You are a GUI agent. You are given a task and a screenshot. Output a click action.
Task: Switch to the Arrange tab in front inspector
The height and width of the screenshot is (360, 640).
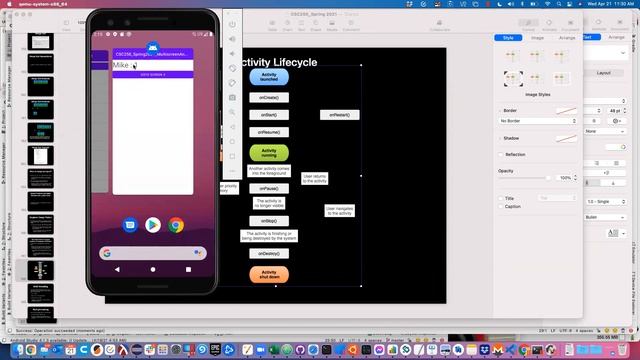567,38
